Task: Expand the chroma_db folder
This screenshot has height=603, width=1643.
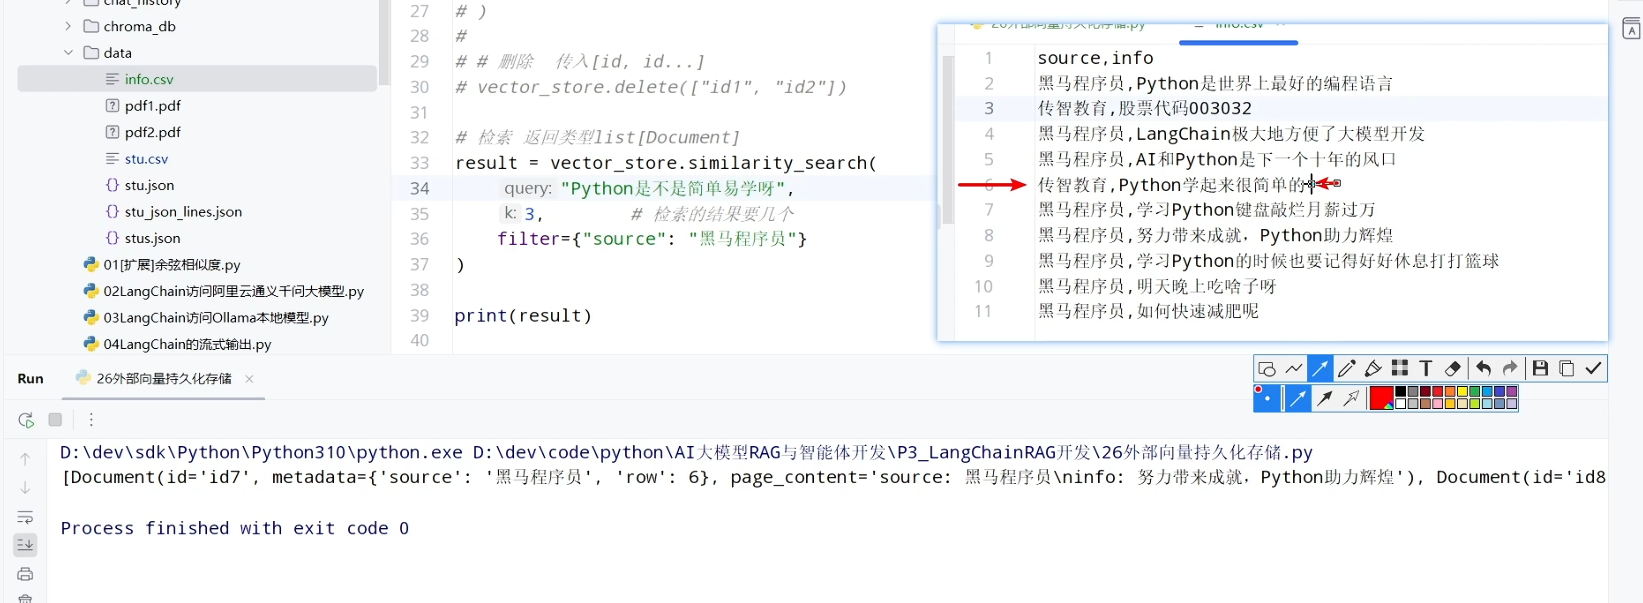Action: [68, 27]
